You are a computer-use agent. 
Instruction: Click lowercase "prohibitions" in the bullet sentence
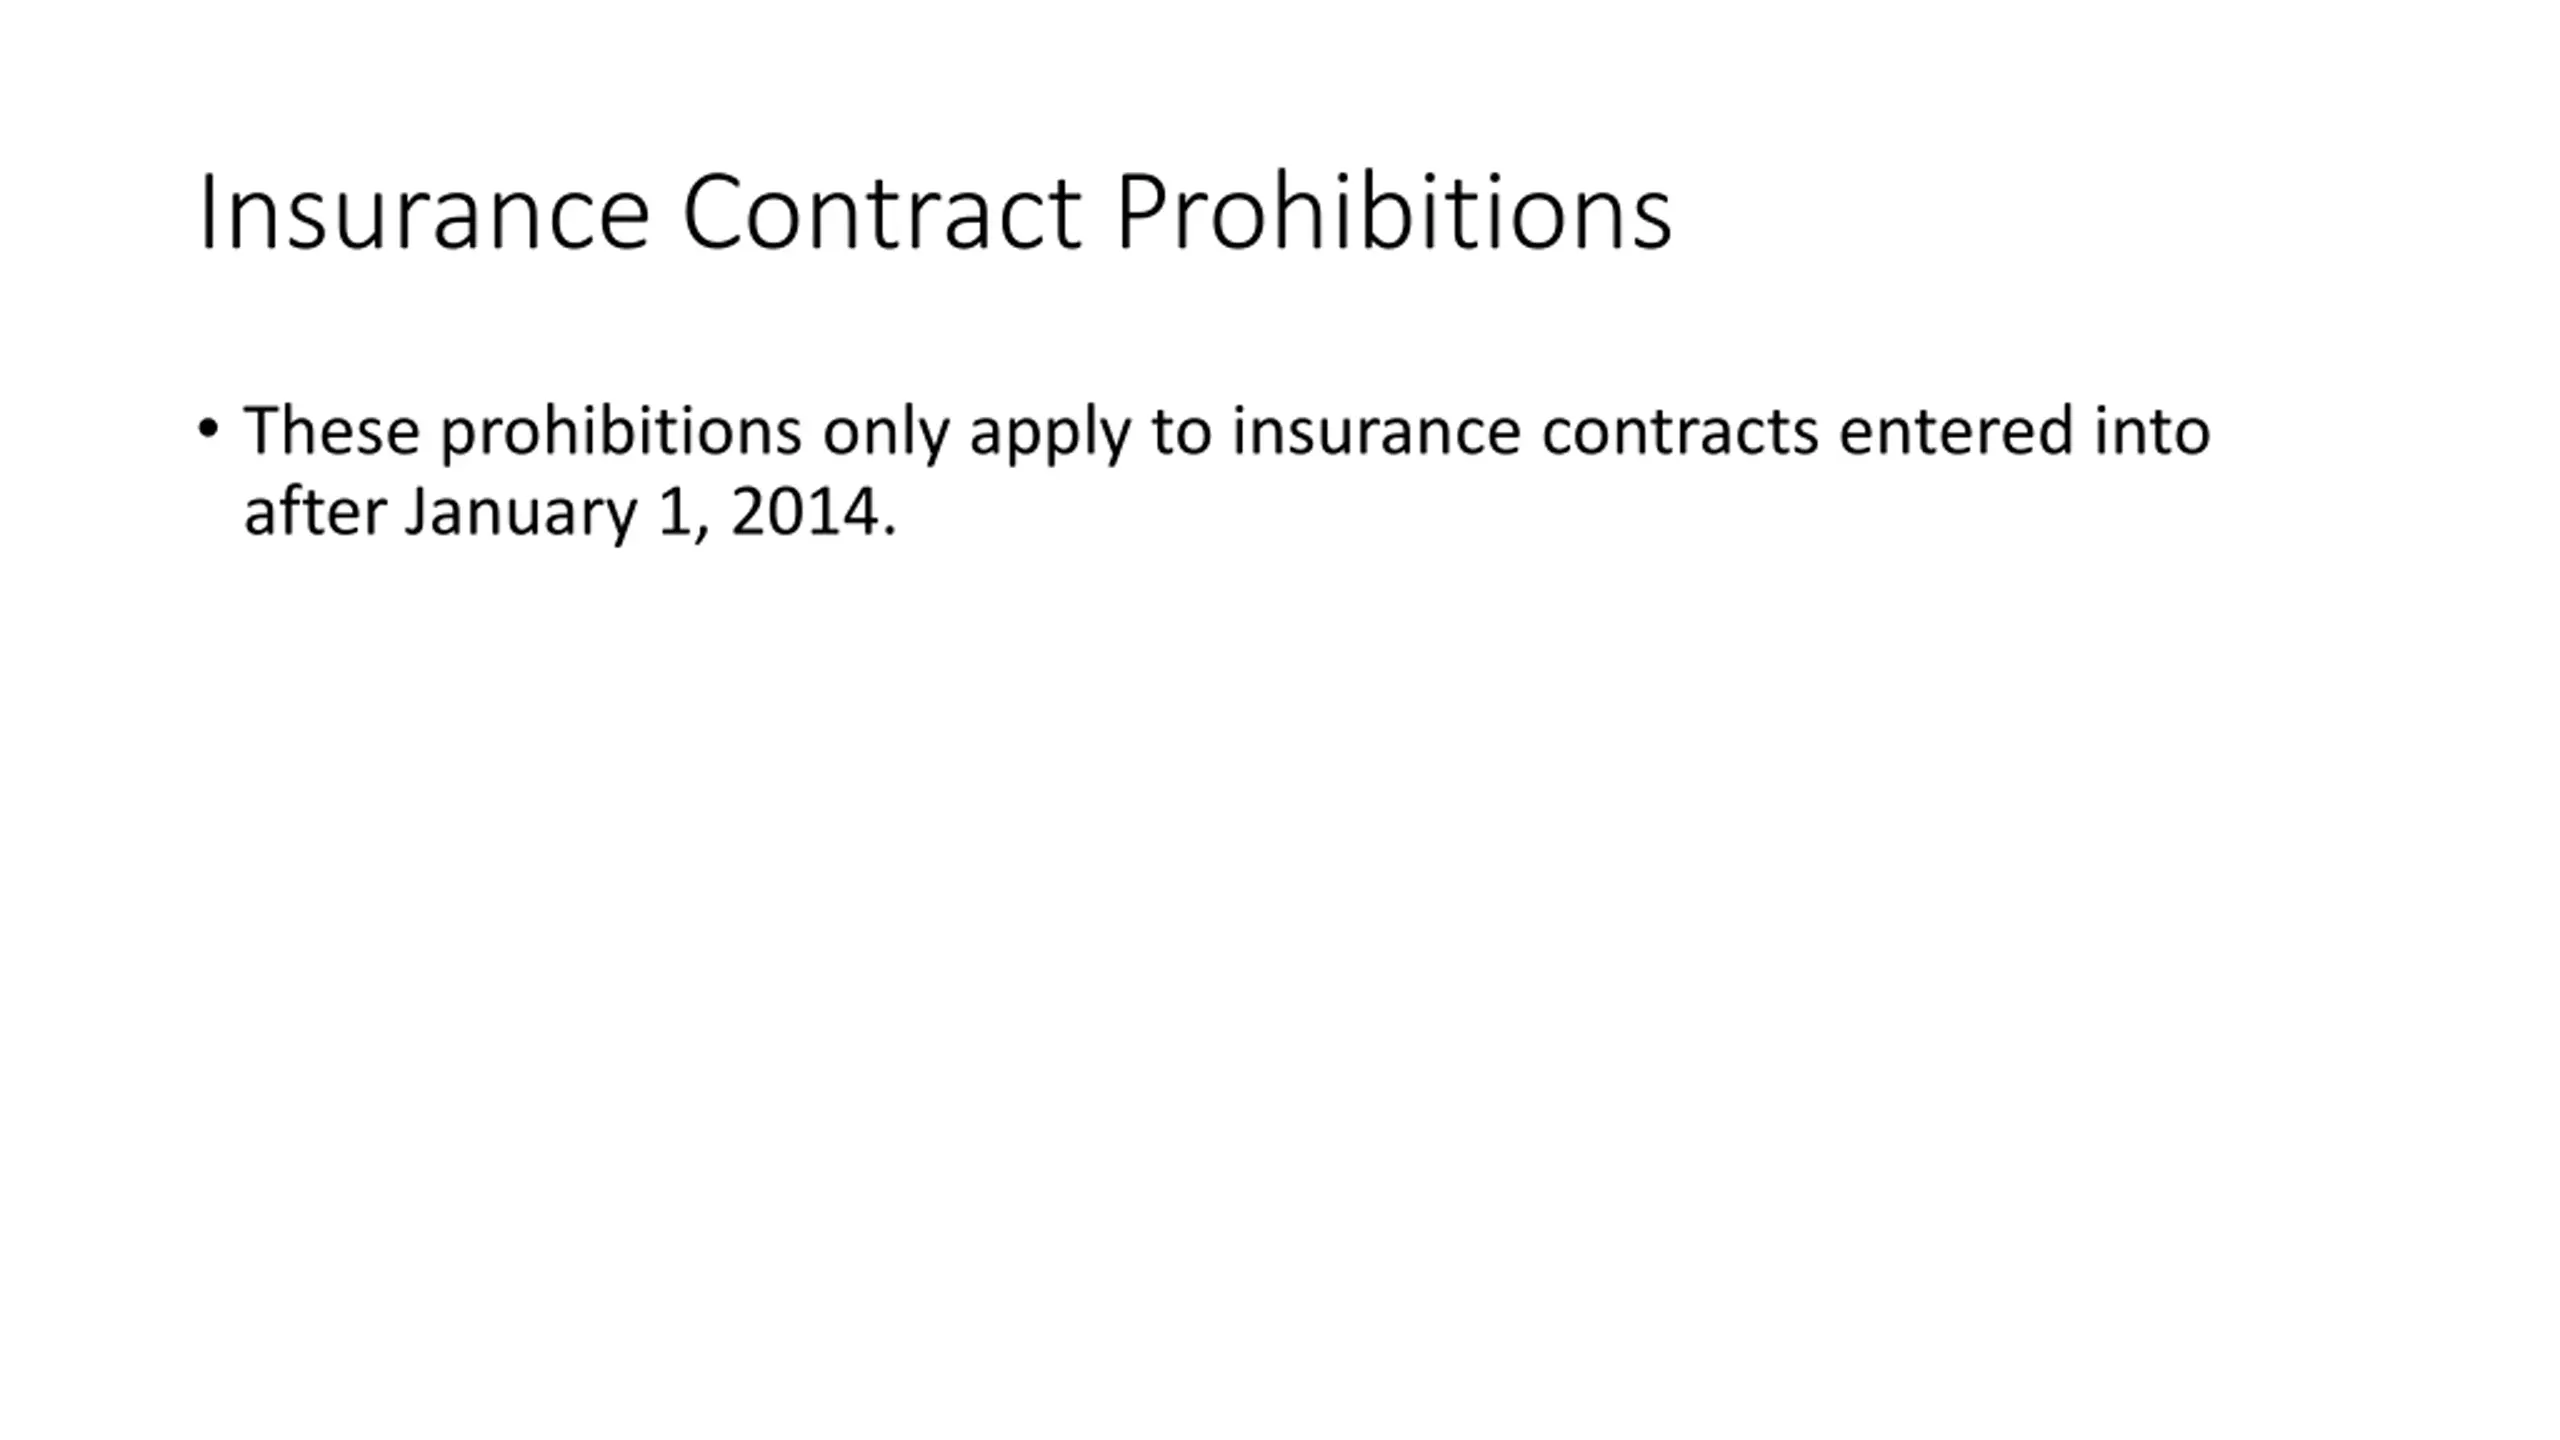click(620, 432)
